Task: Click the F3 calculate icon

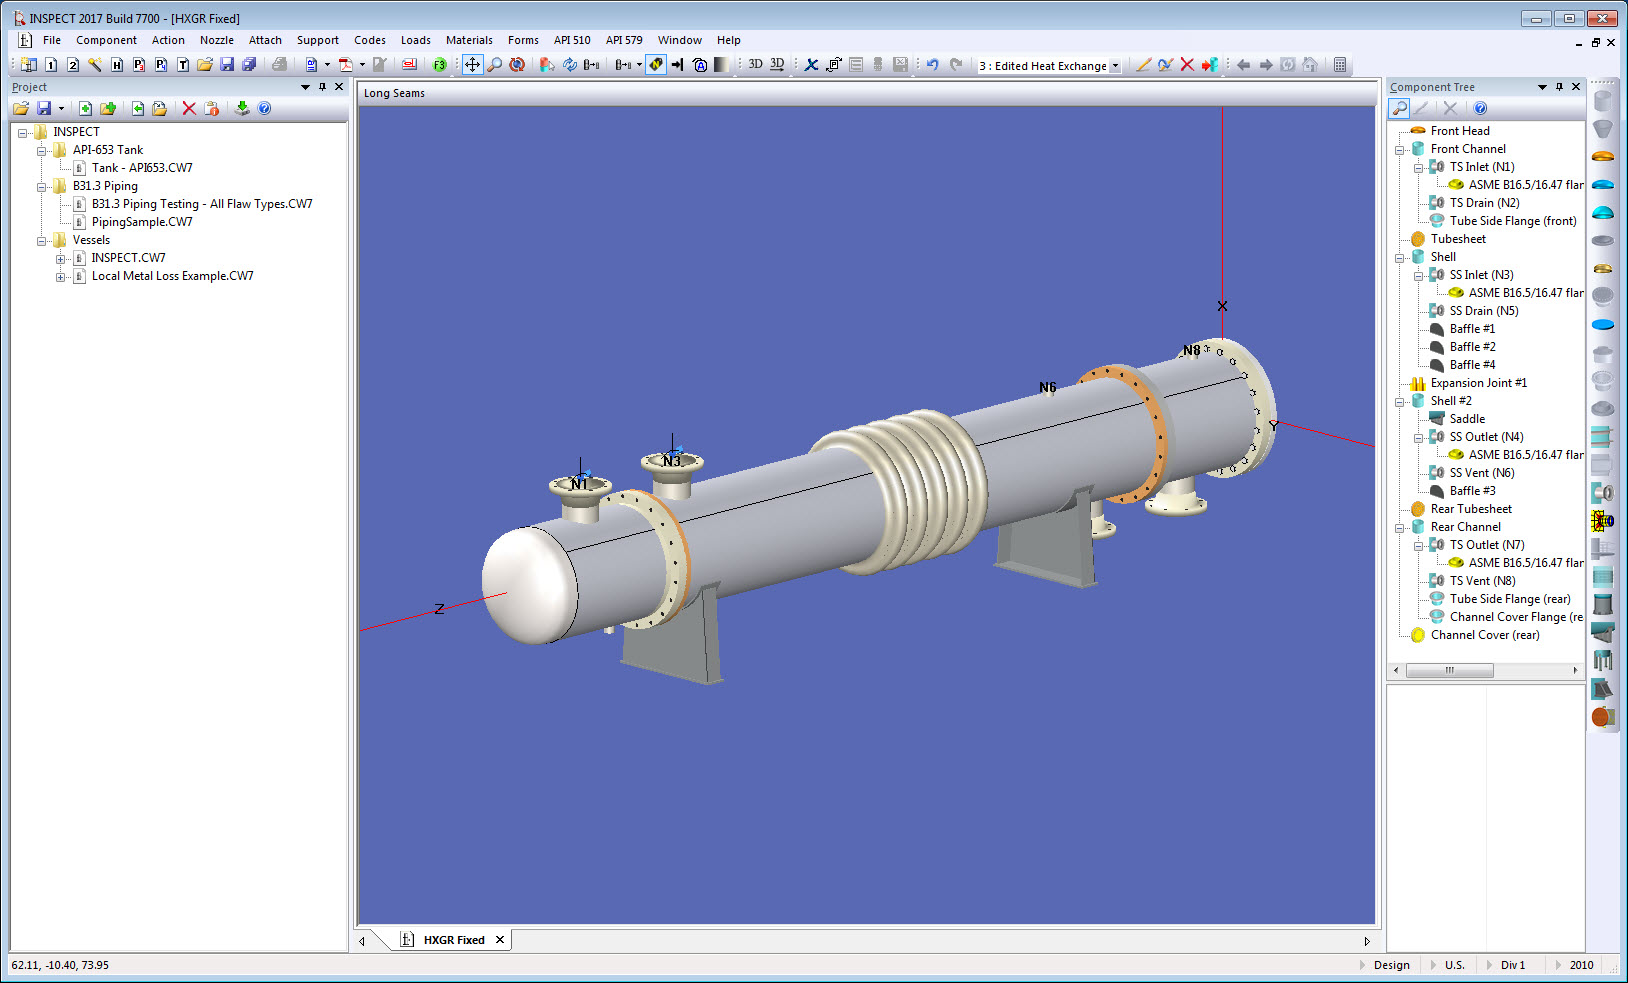Action: pos(440,64)
